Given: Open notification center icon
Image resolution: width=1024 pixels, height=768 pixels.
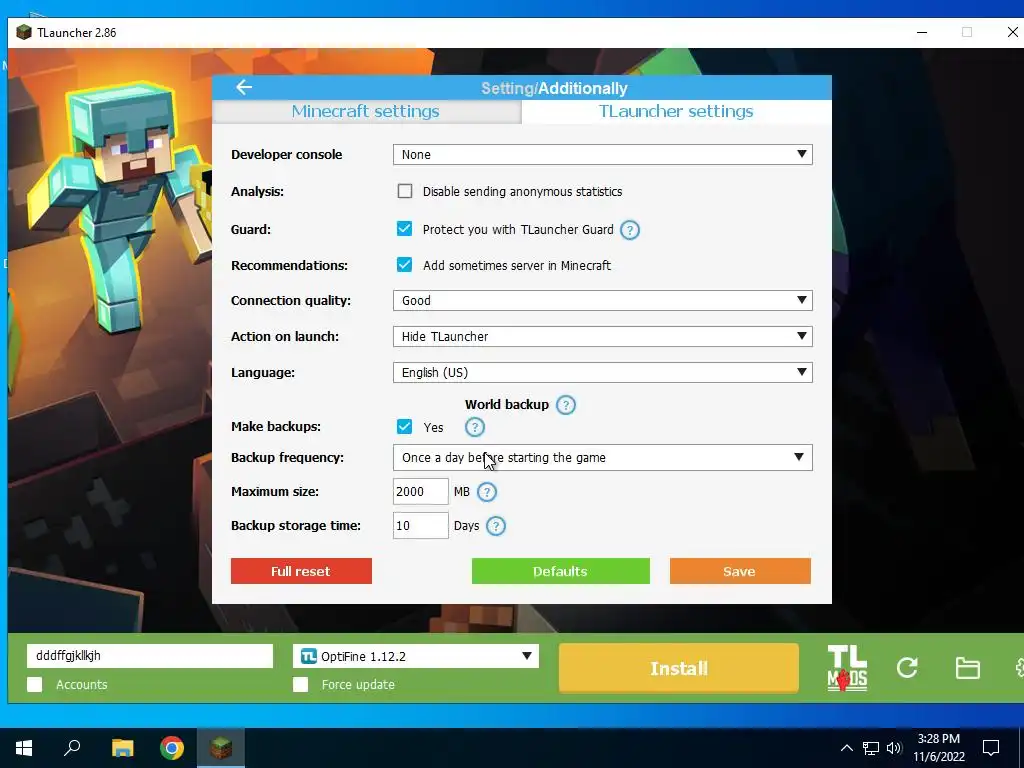Looking at the screenshot, I should pyautogui.click(x=991, y=748).
